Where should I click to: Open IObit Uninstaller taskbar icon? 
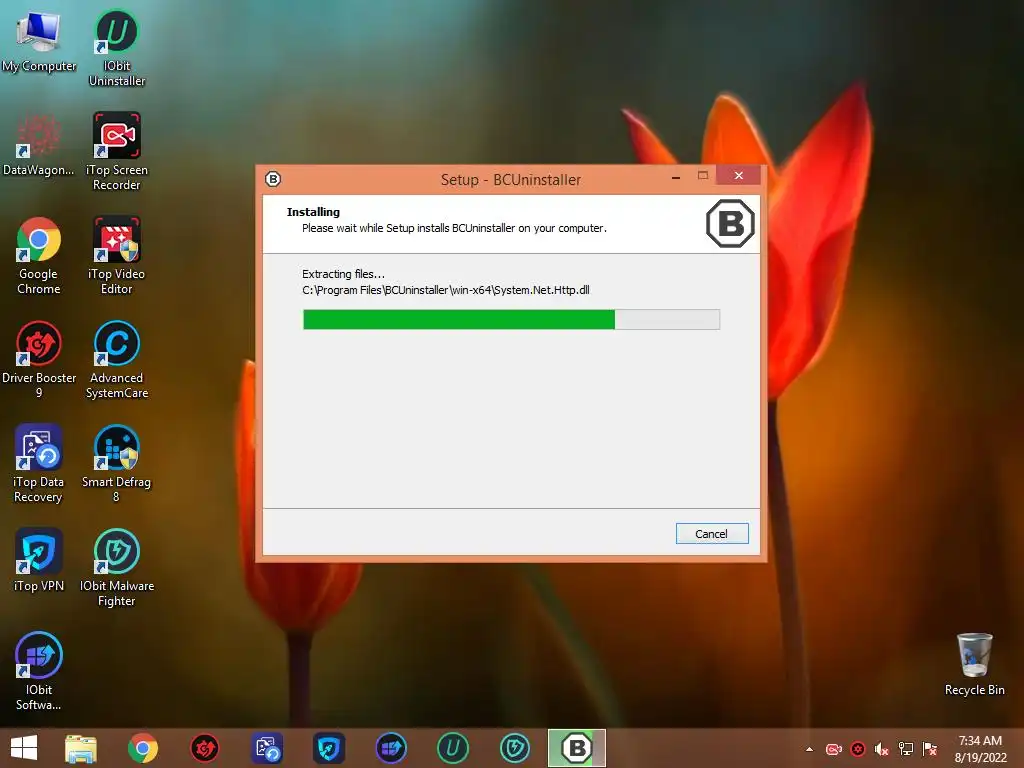tap(453, 748)
